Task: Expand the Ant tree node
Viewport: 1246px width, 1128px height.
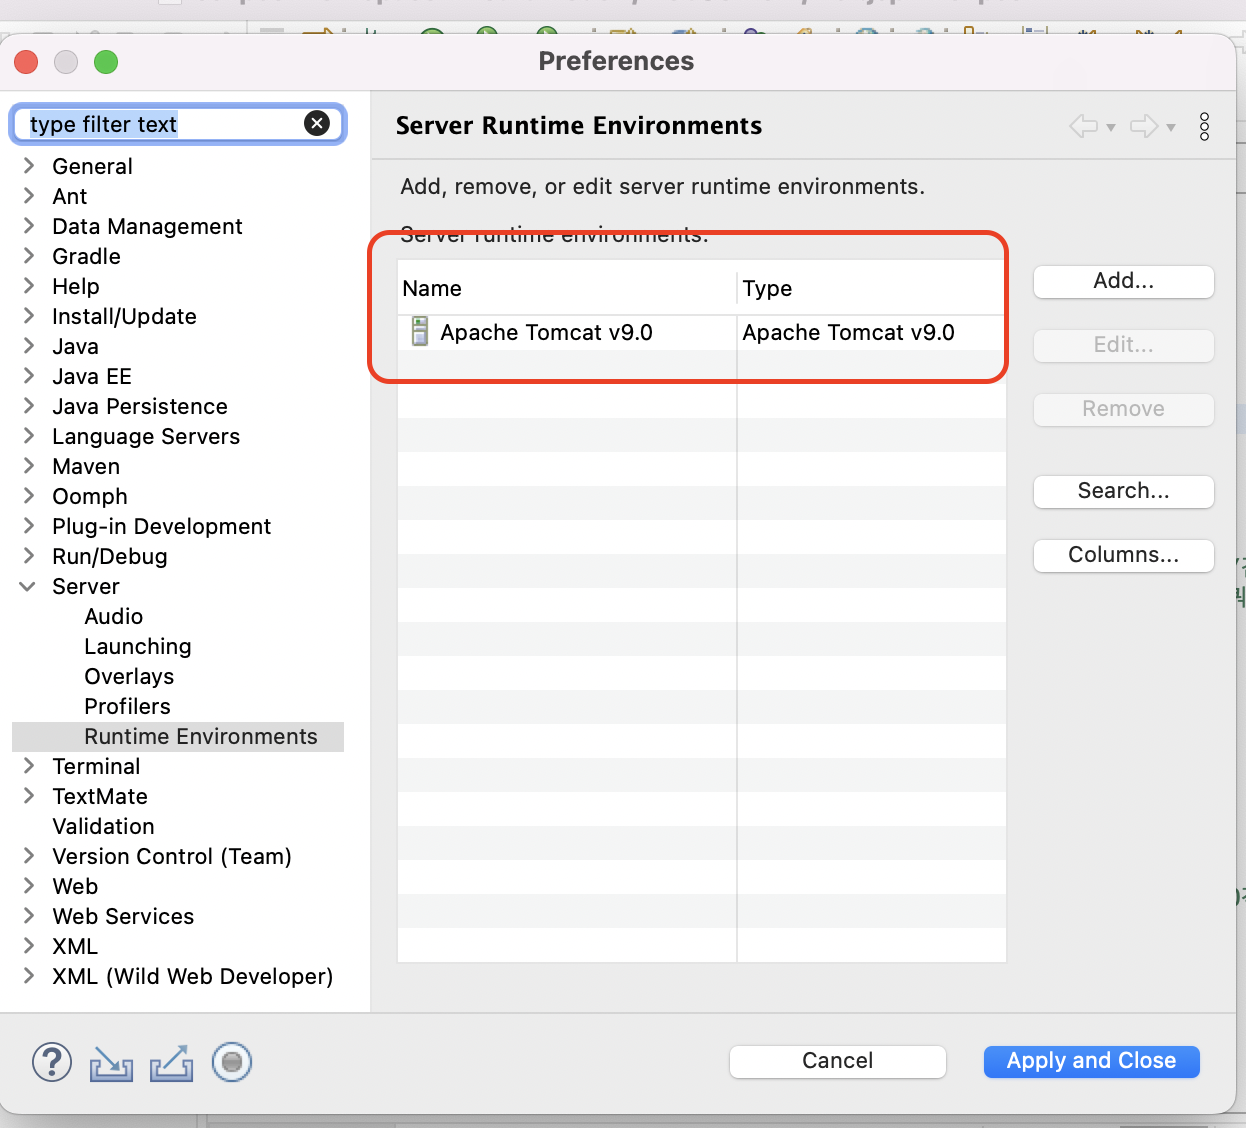Action: tap(29, 195)
